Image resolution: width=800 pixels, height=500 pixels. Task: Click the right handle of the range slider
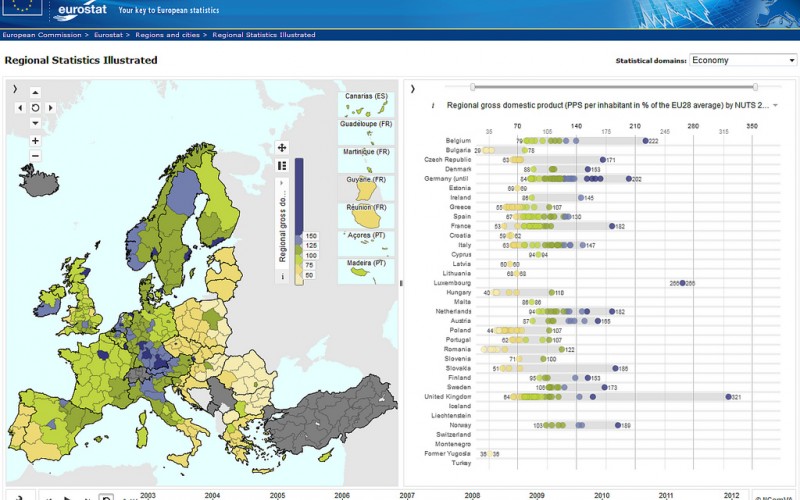tap(755, 87)
